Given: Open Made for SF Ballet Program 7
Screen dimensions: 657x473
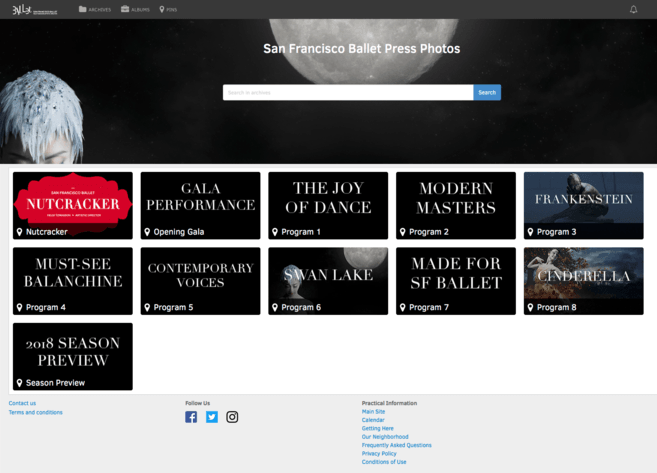Looking at the screenshot, I should coord(456,281).
